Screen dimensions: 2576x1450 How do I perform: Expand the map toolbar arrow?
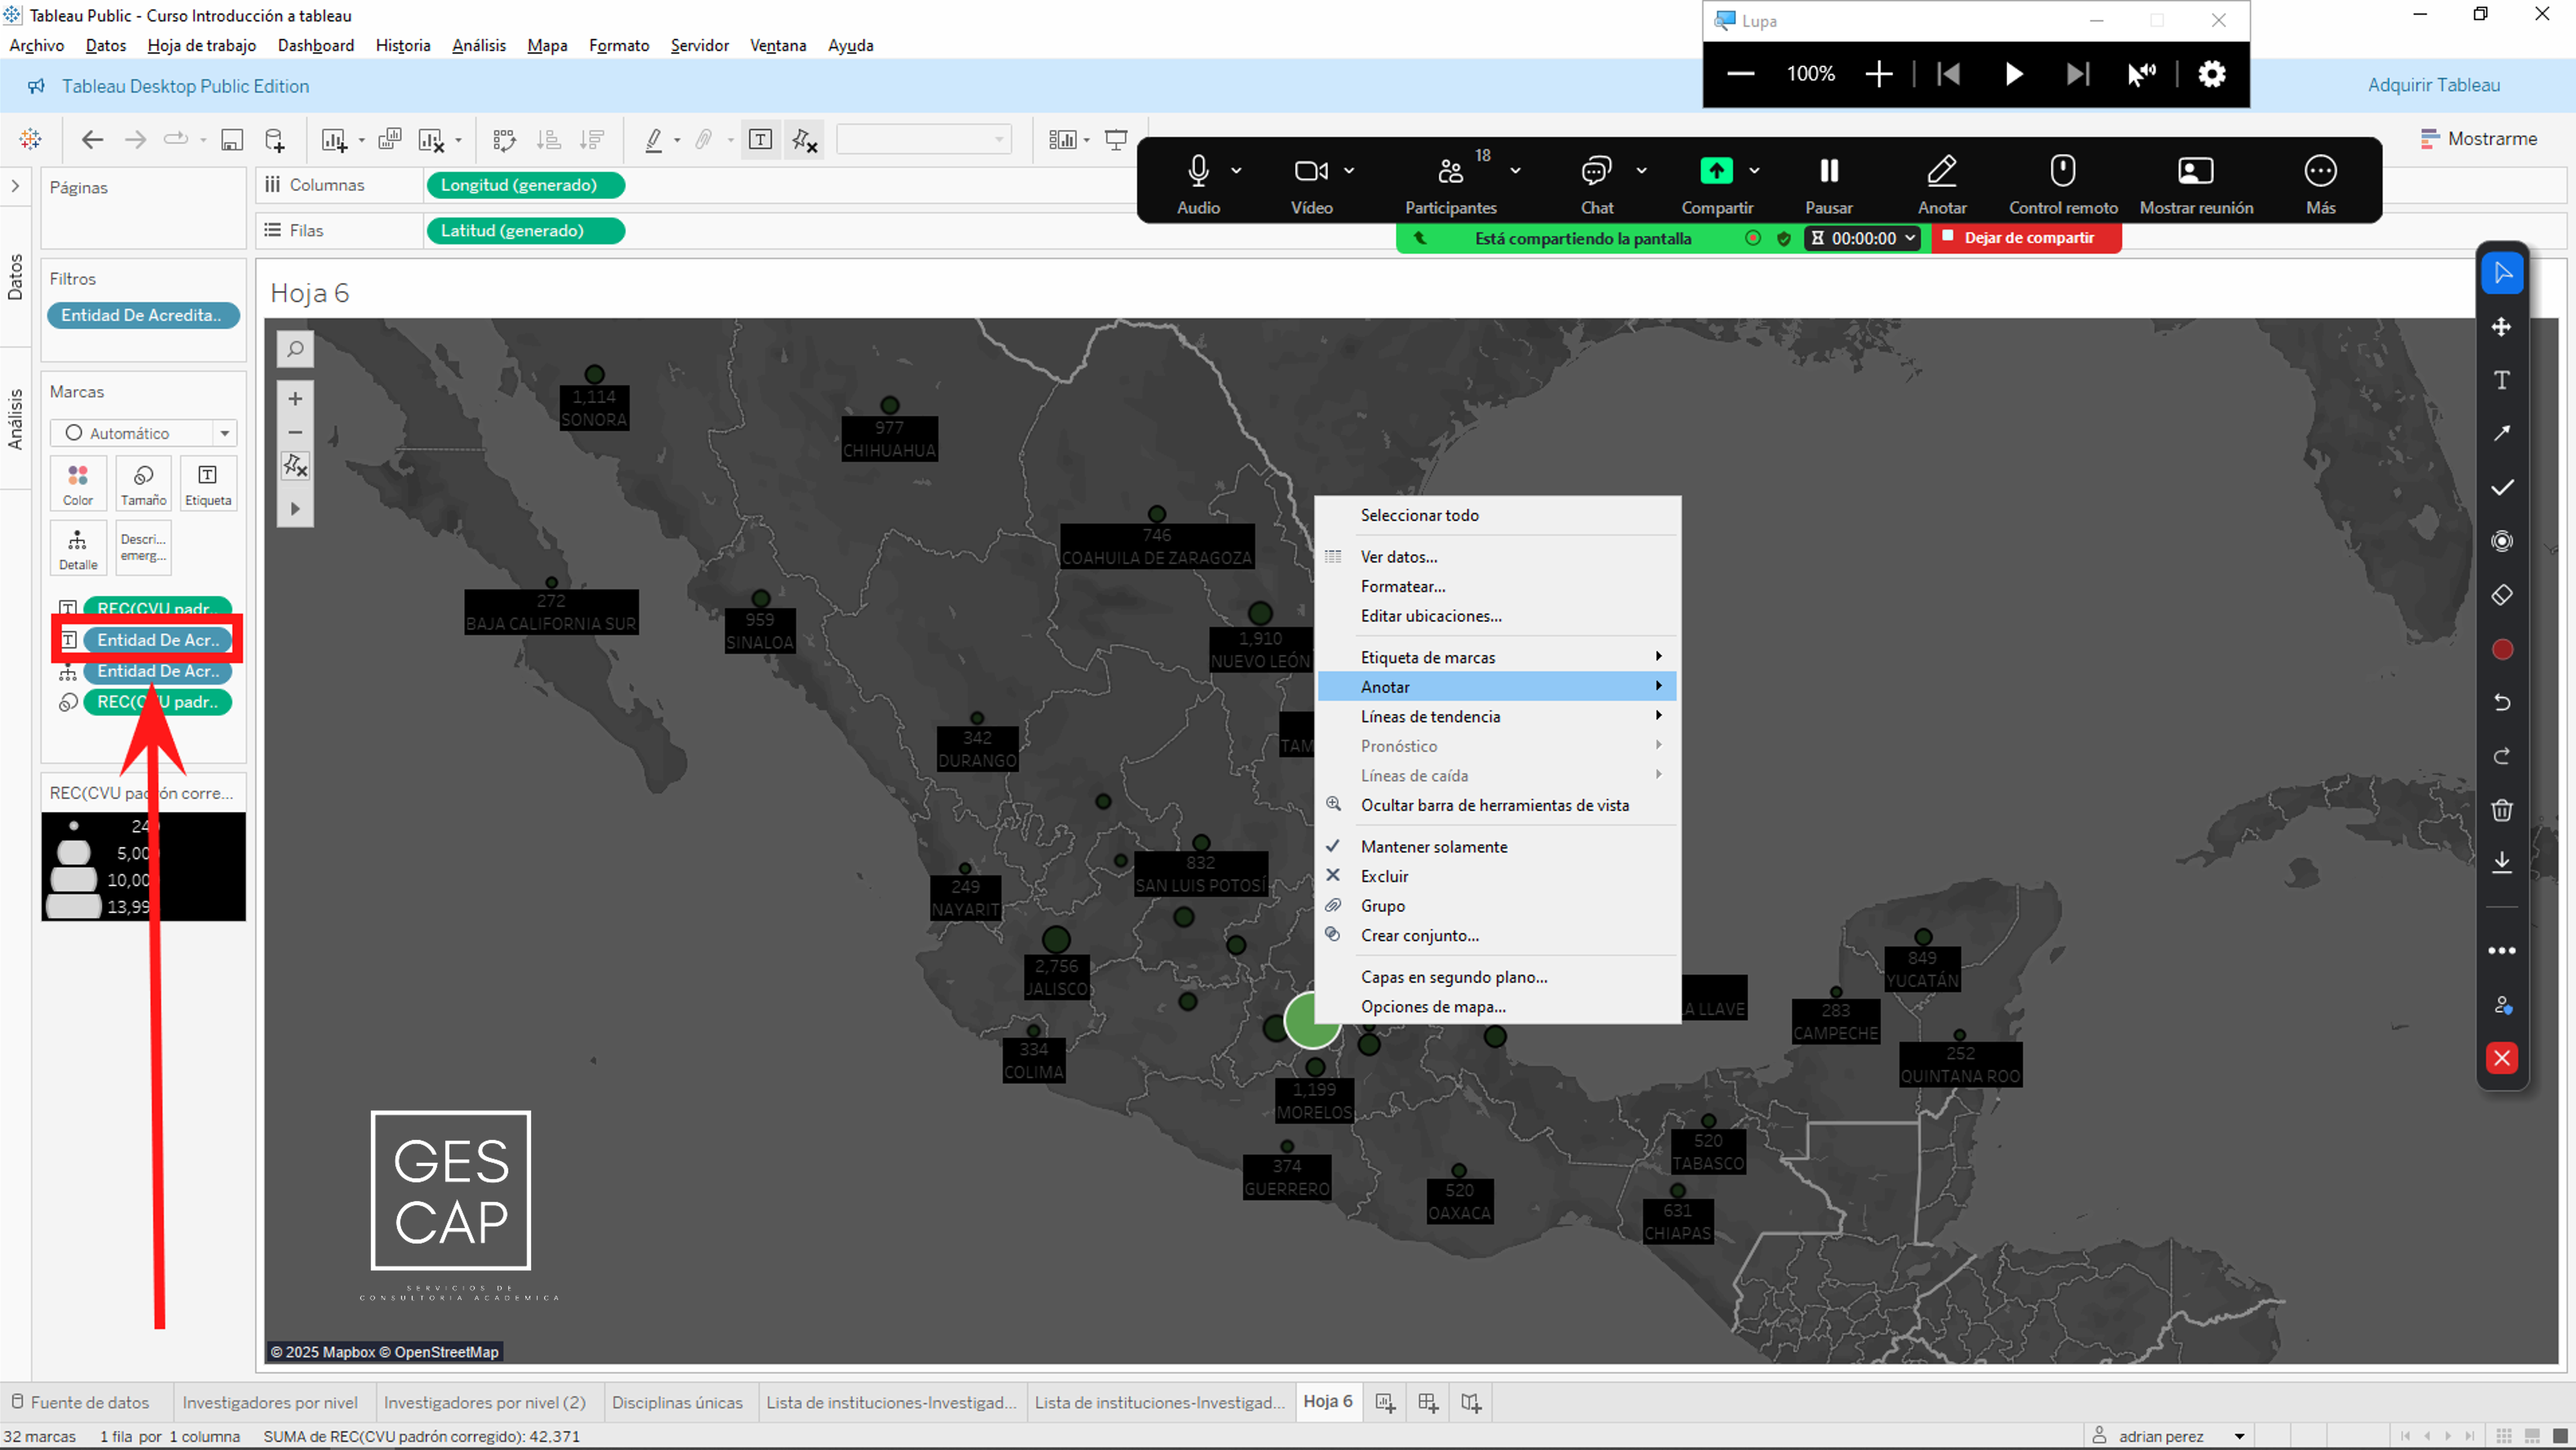coord(295,509)
